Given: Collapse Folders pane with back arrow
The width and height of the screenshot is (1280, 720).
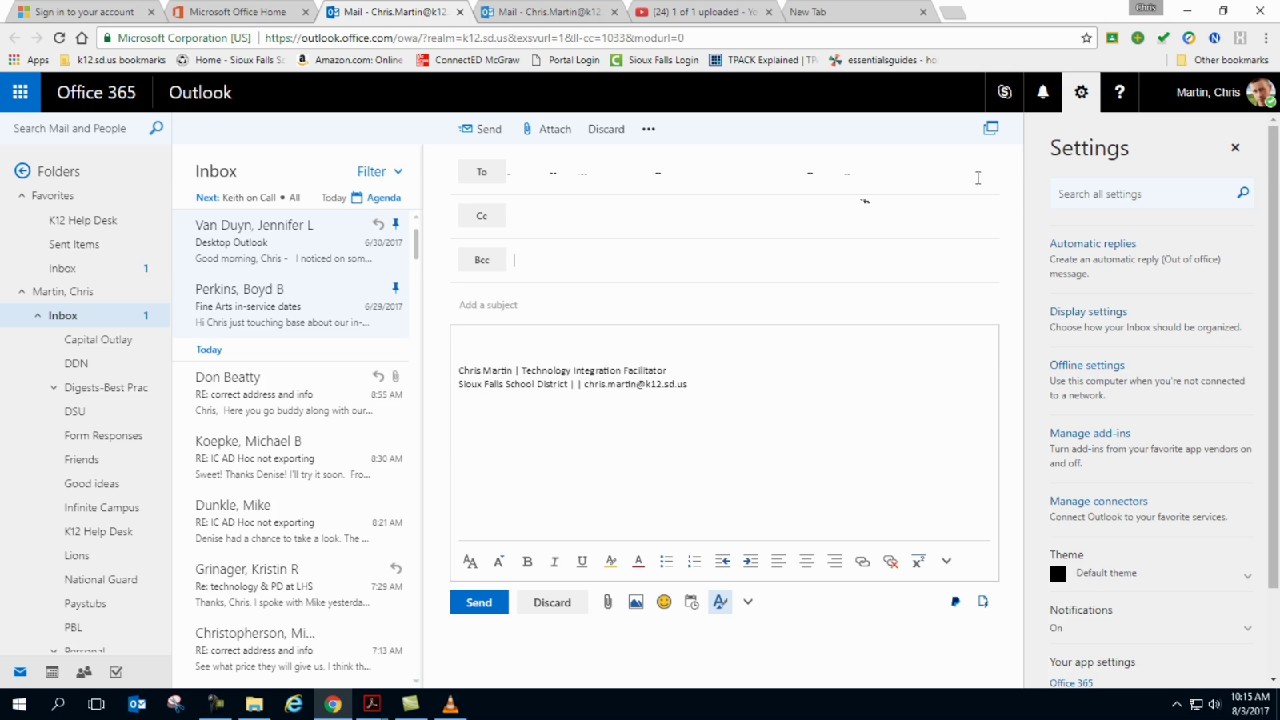Looking at the screenshot, I should click(22, 171).
